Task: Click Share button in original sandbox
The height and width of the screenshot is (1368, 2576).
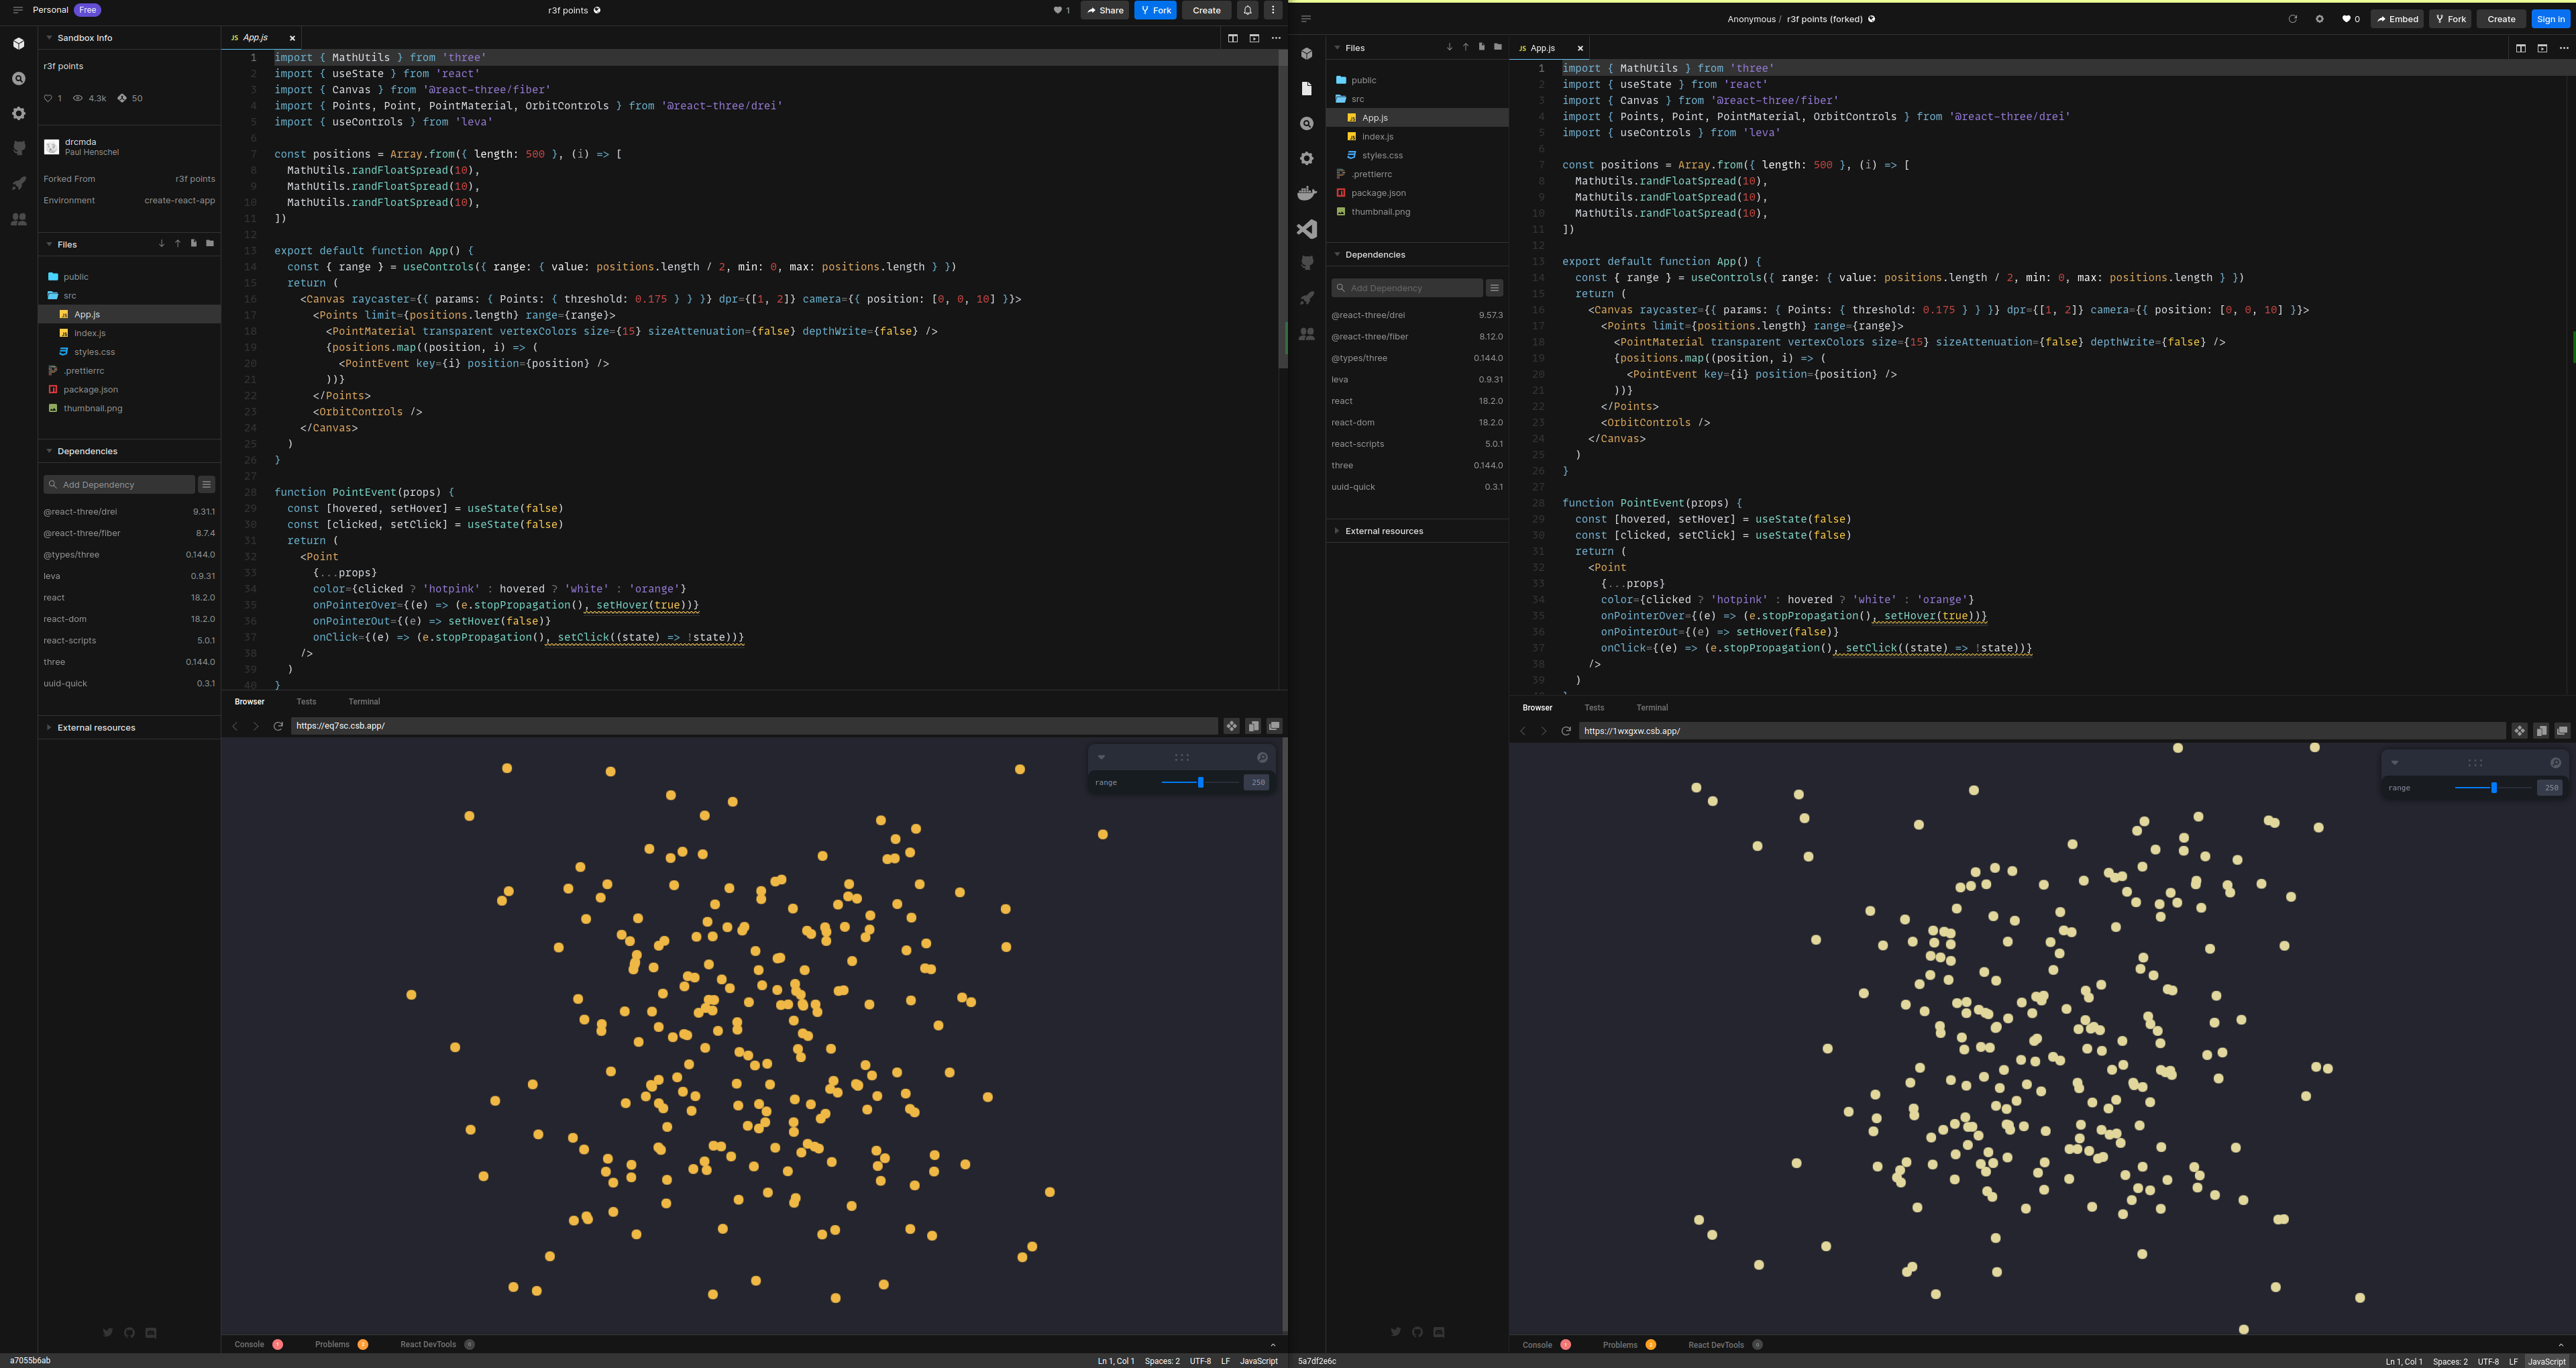Action: (x=1105, y=10)
